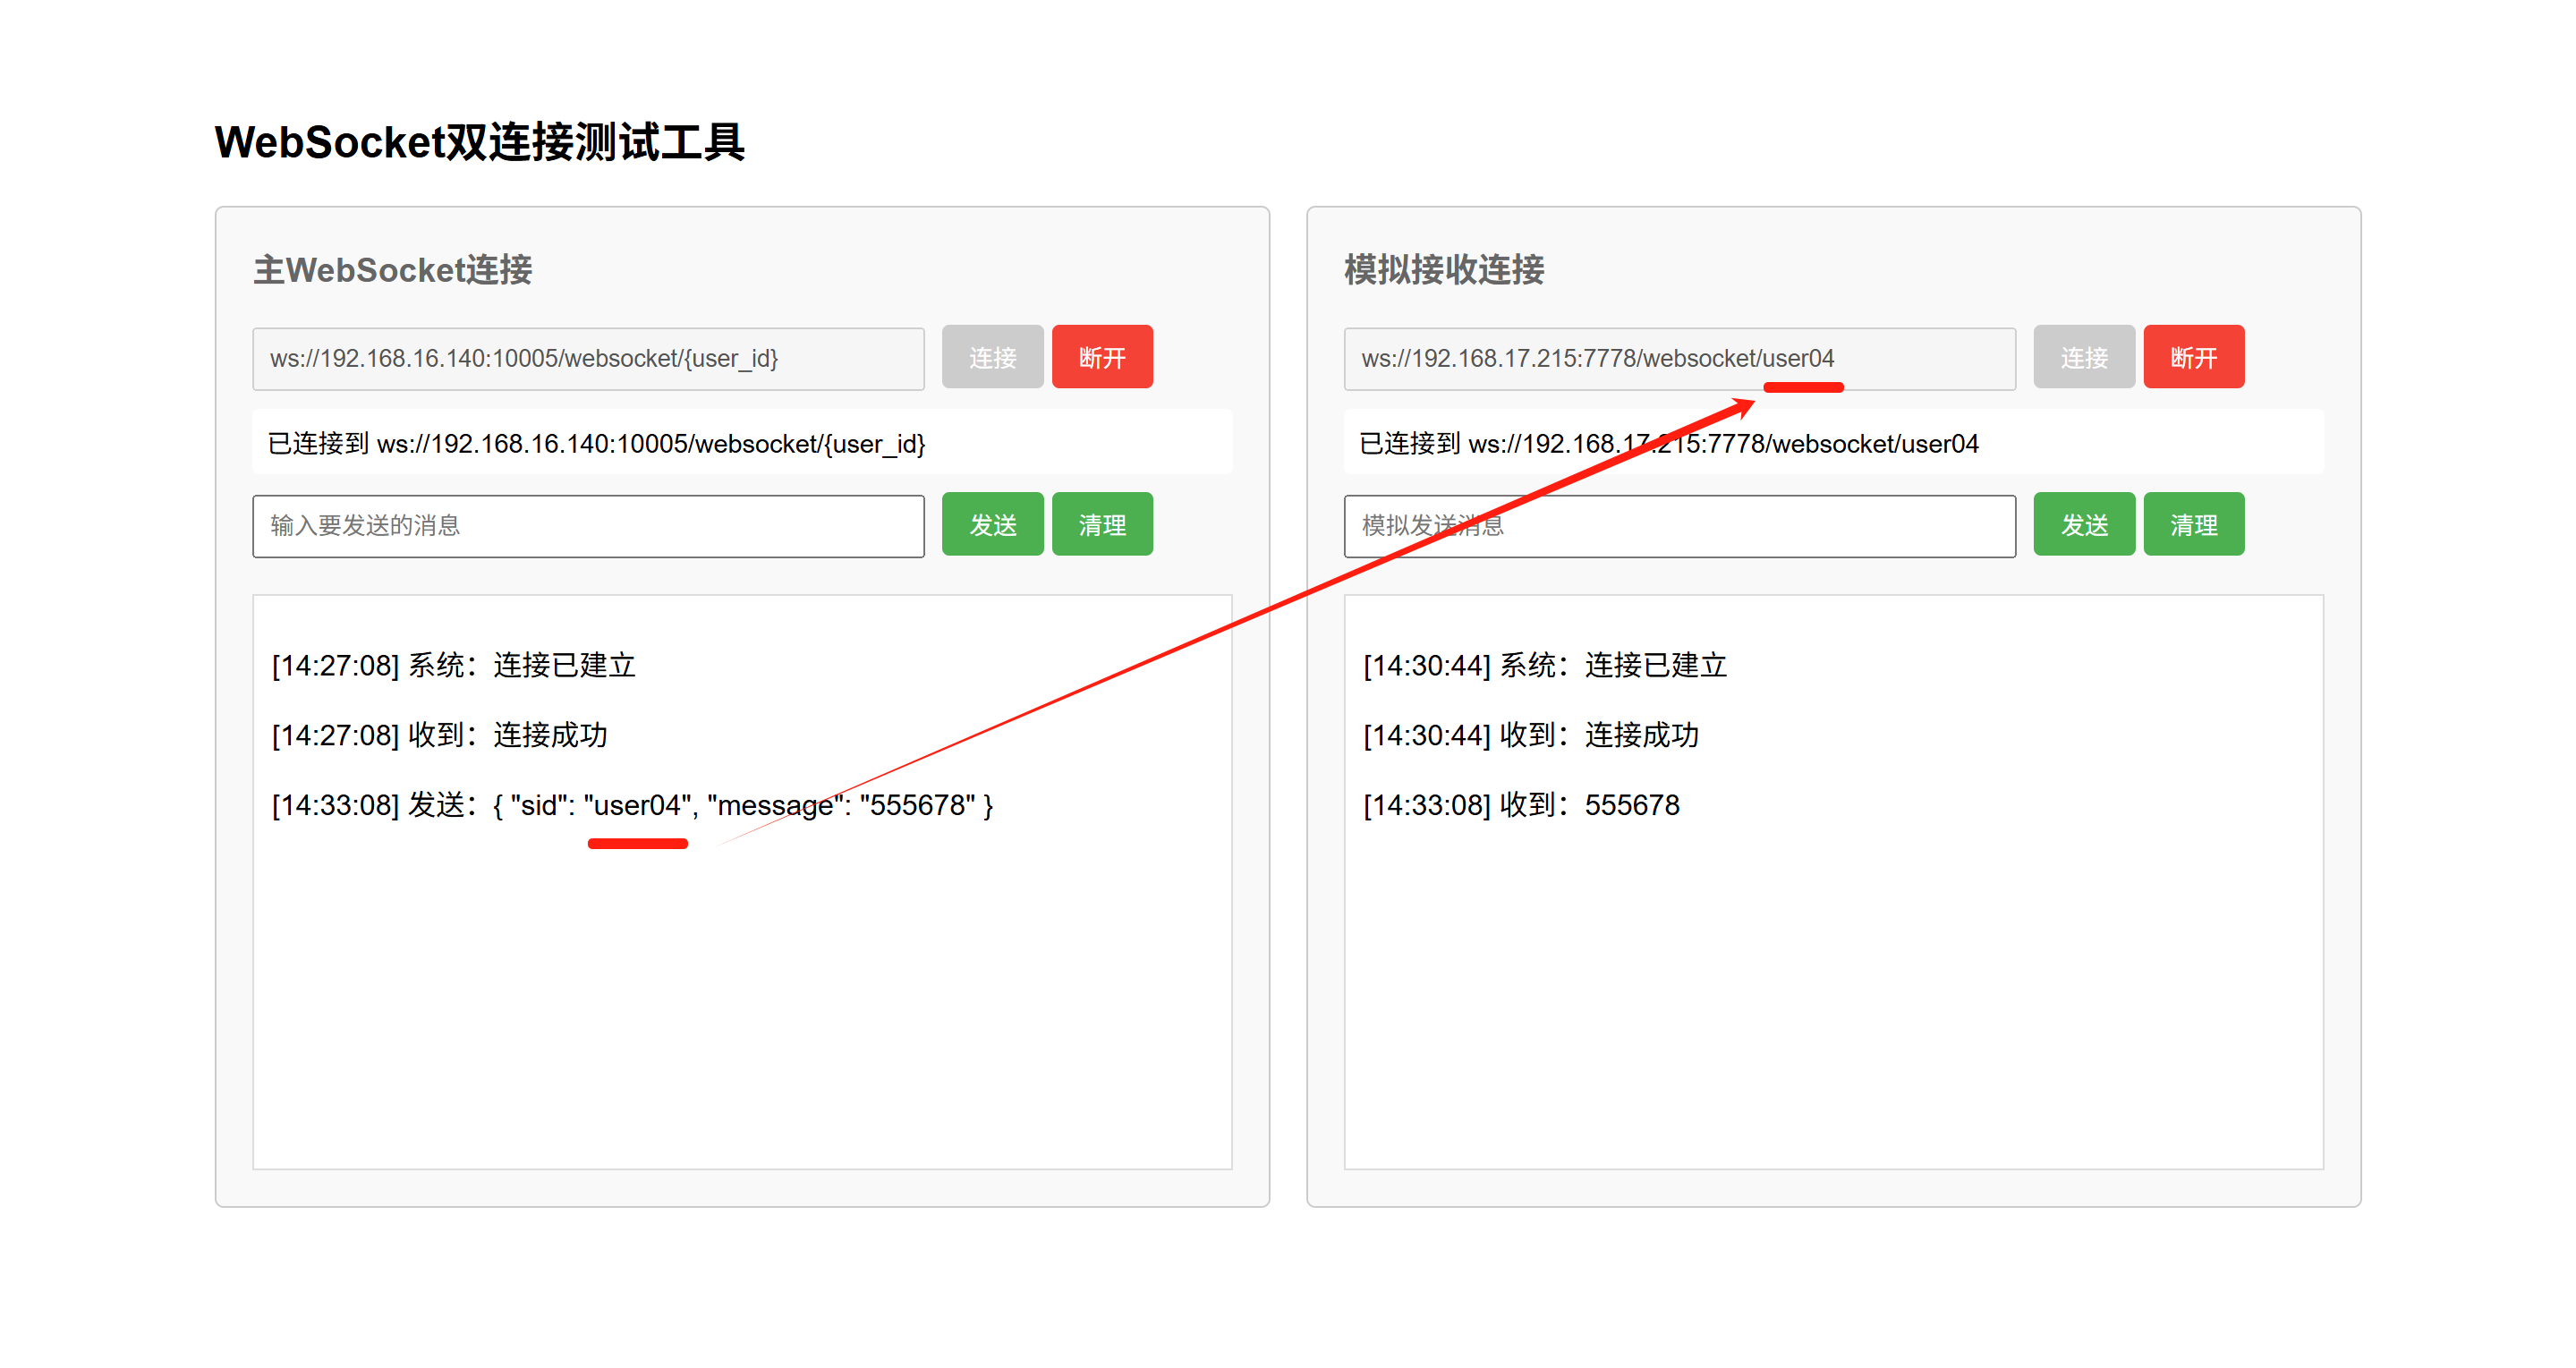Click the sent sid user04 log entry
Screen dimensions: 2576x1368
632,805
